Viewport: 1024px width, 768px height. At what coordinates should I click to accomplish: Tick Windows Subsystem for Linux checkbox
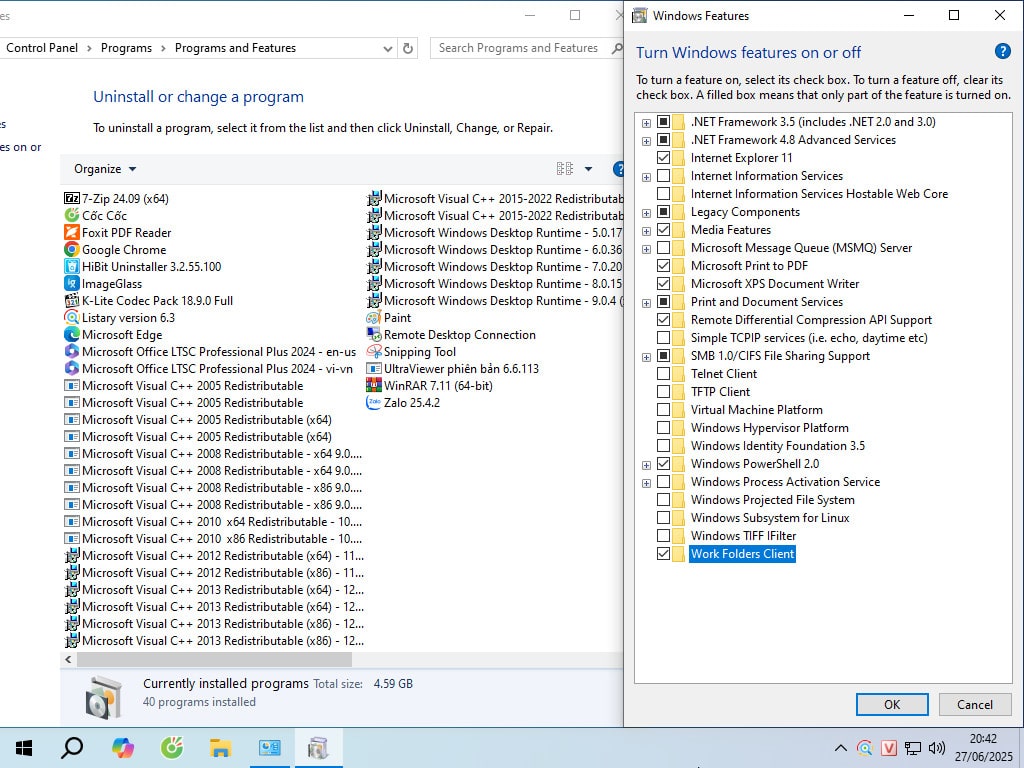(x=663, y=518)
